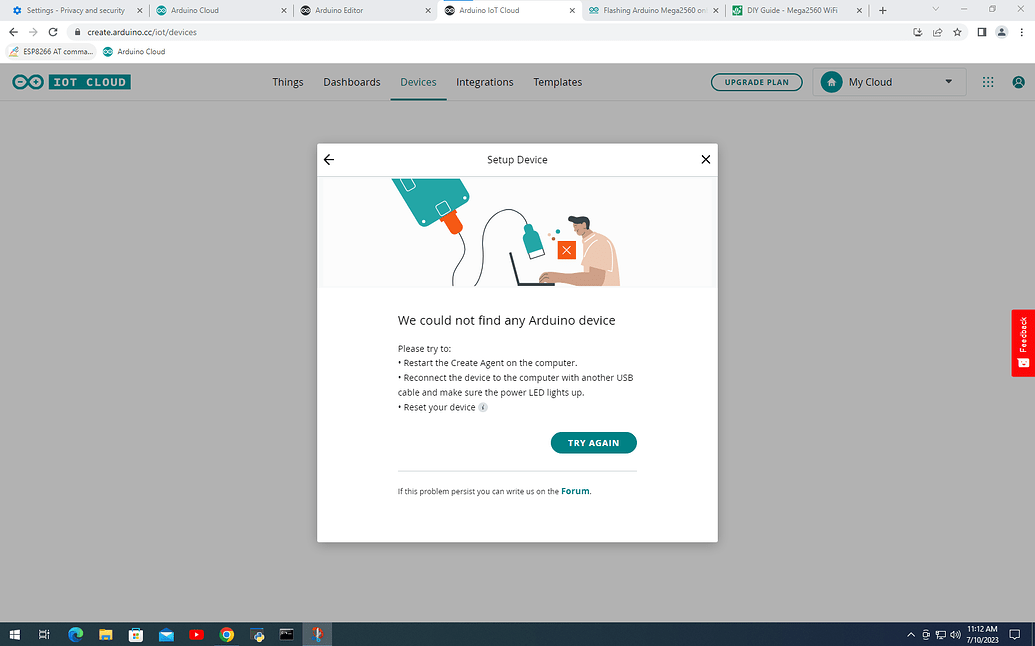Open the Dashboards tab
Viewport: 1035px width, 646px height.
coord(352,82)
